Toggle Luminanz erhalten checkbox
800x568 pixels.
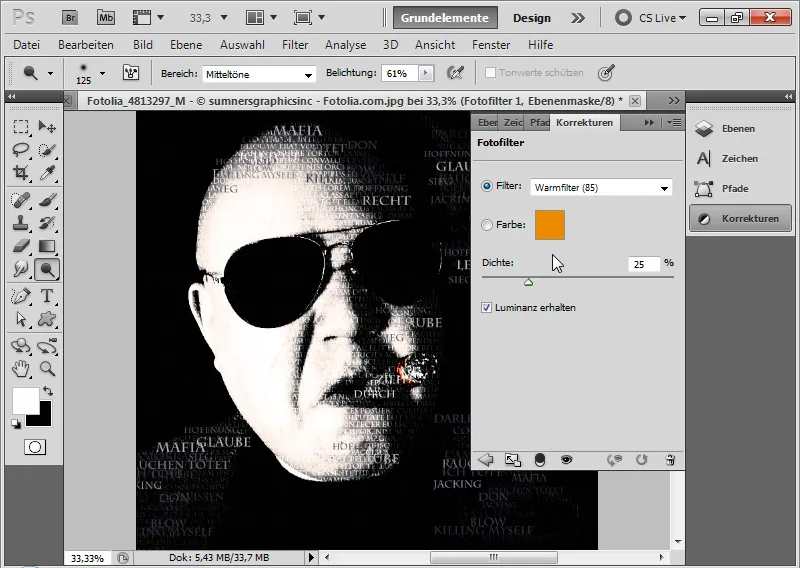coord(486,308)
